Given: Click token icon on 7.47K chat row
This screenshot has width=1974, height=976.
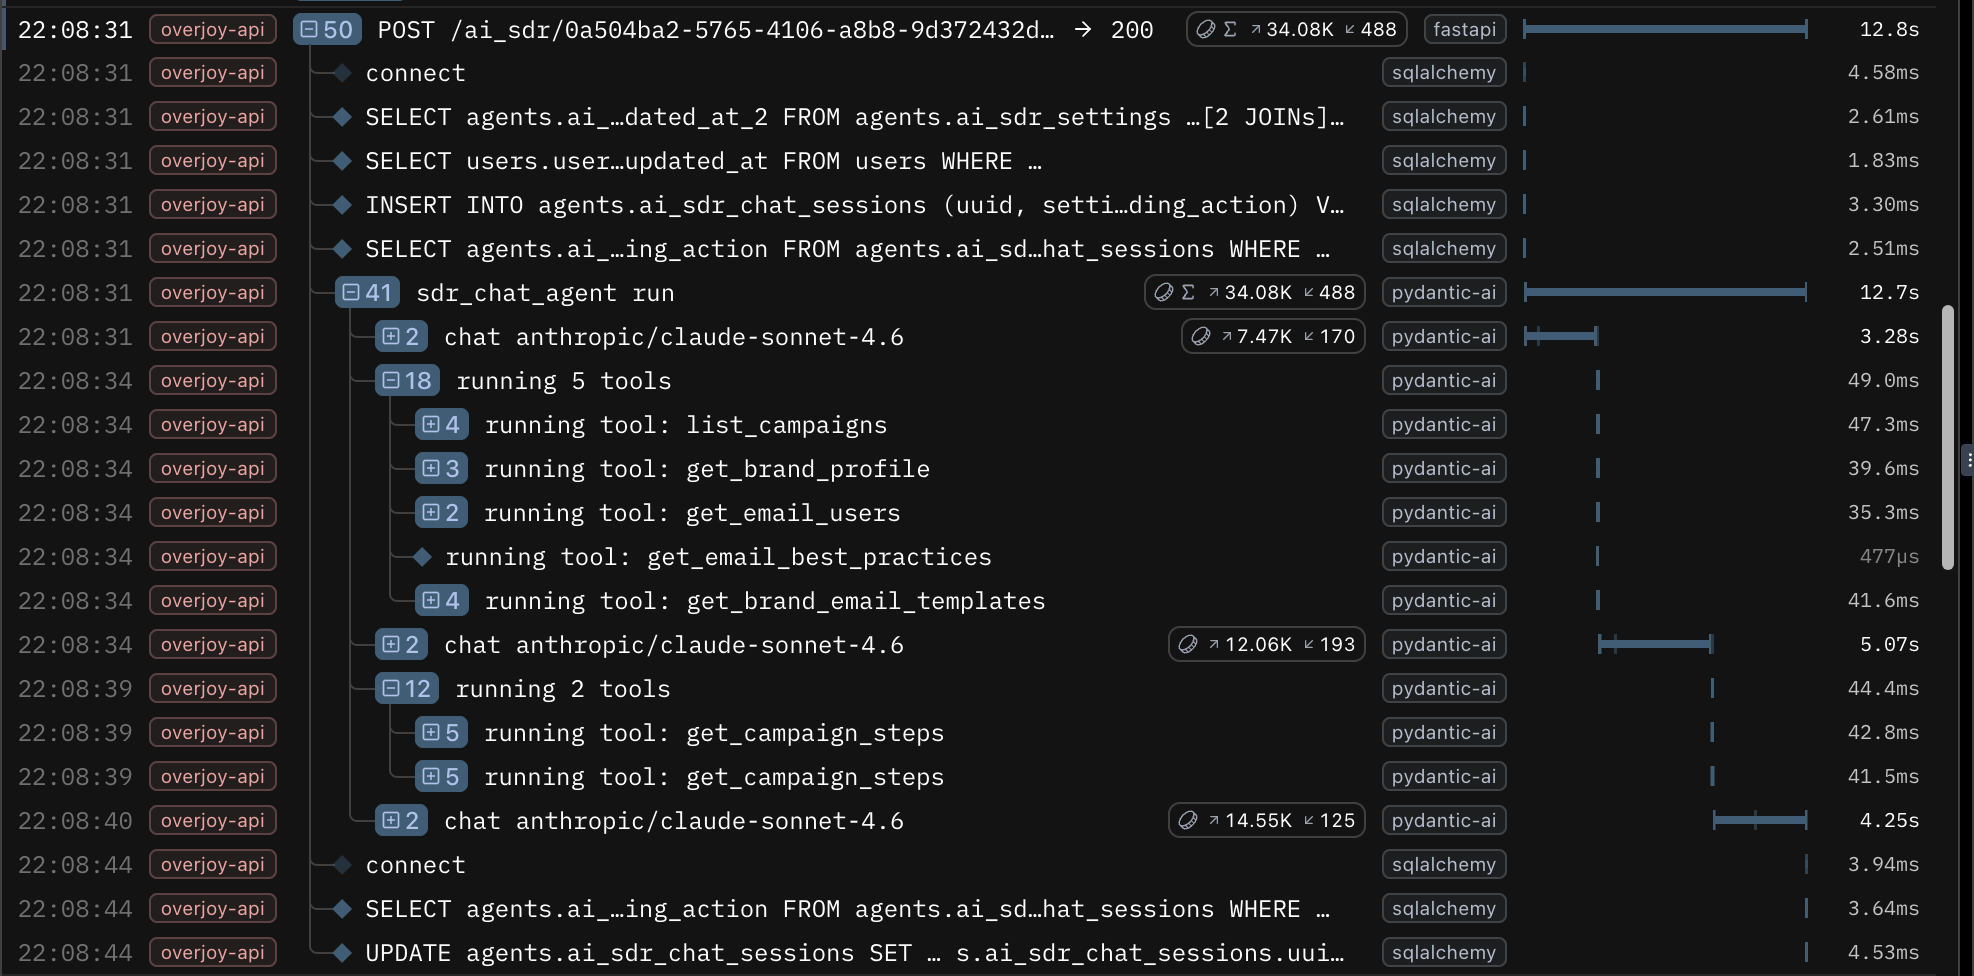Looking at the screenshot, I should pyautogui.click(x=1201, y=337).
